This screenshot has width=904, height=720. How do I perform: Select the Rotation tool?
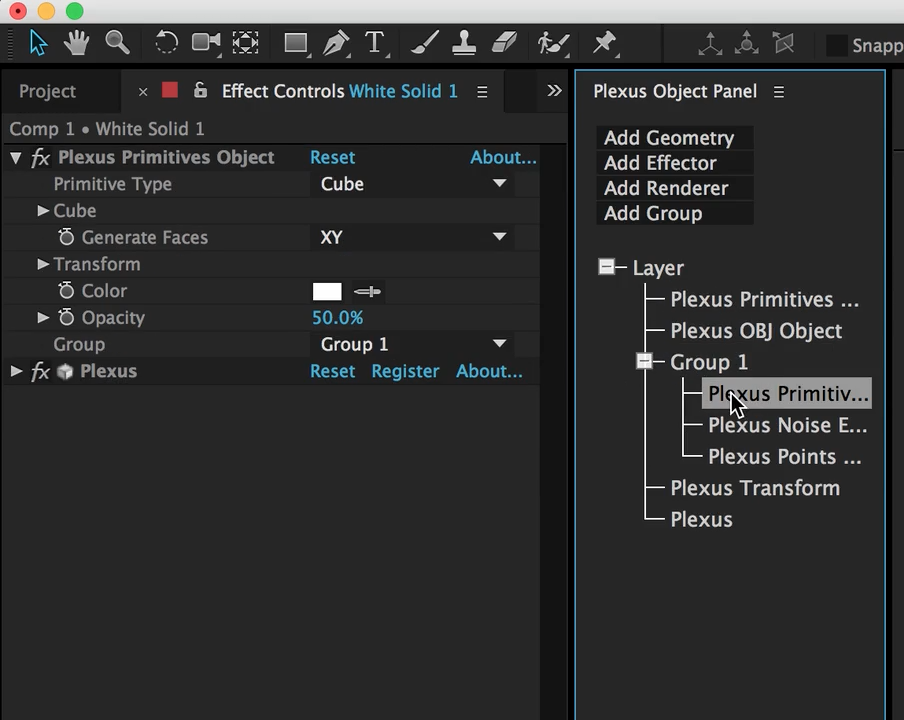(166, 43)
